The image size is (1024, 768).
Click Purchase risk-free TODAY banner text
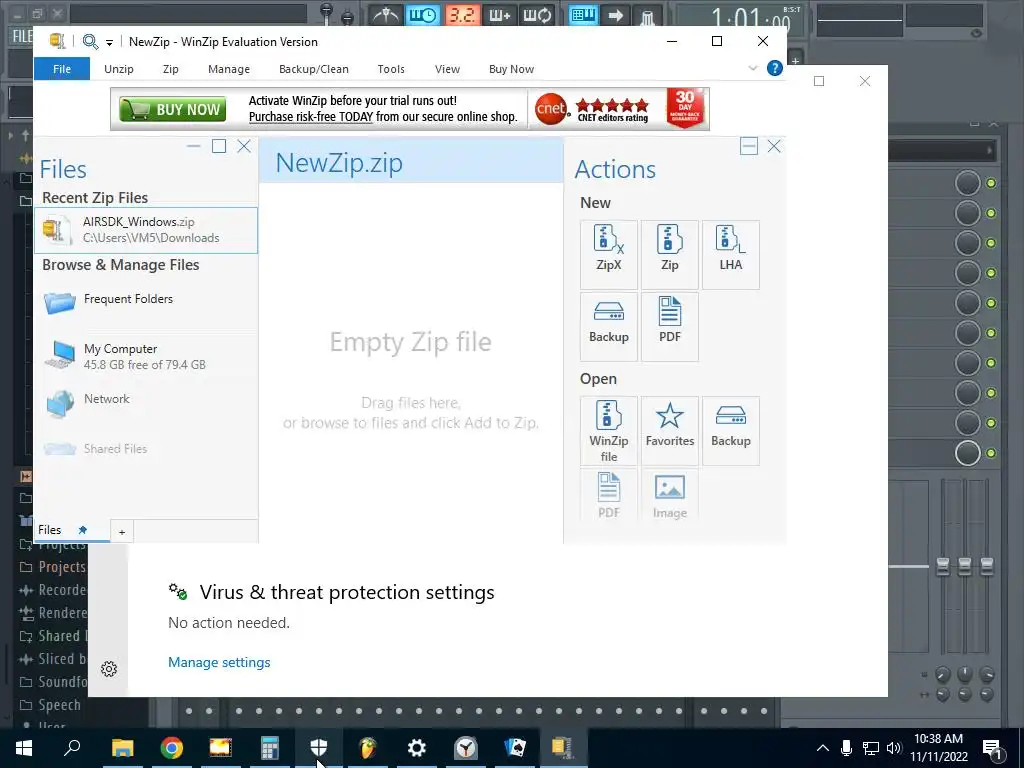click(311, 117)
